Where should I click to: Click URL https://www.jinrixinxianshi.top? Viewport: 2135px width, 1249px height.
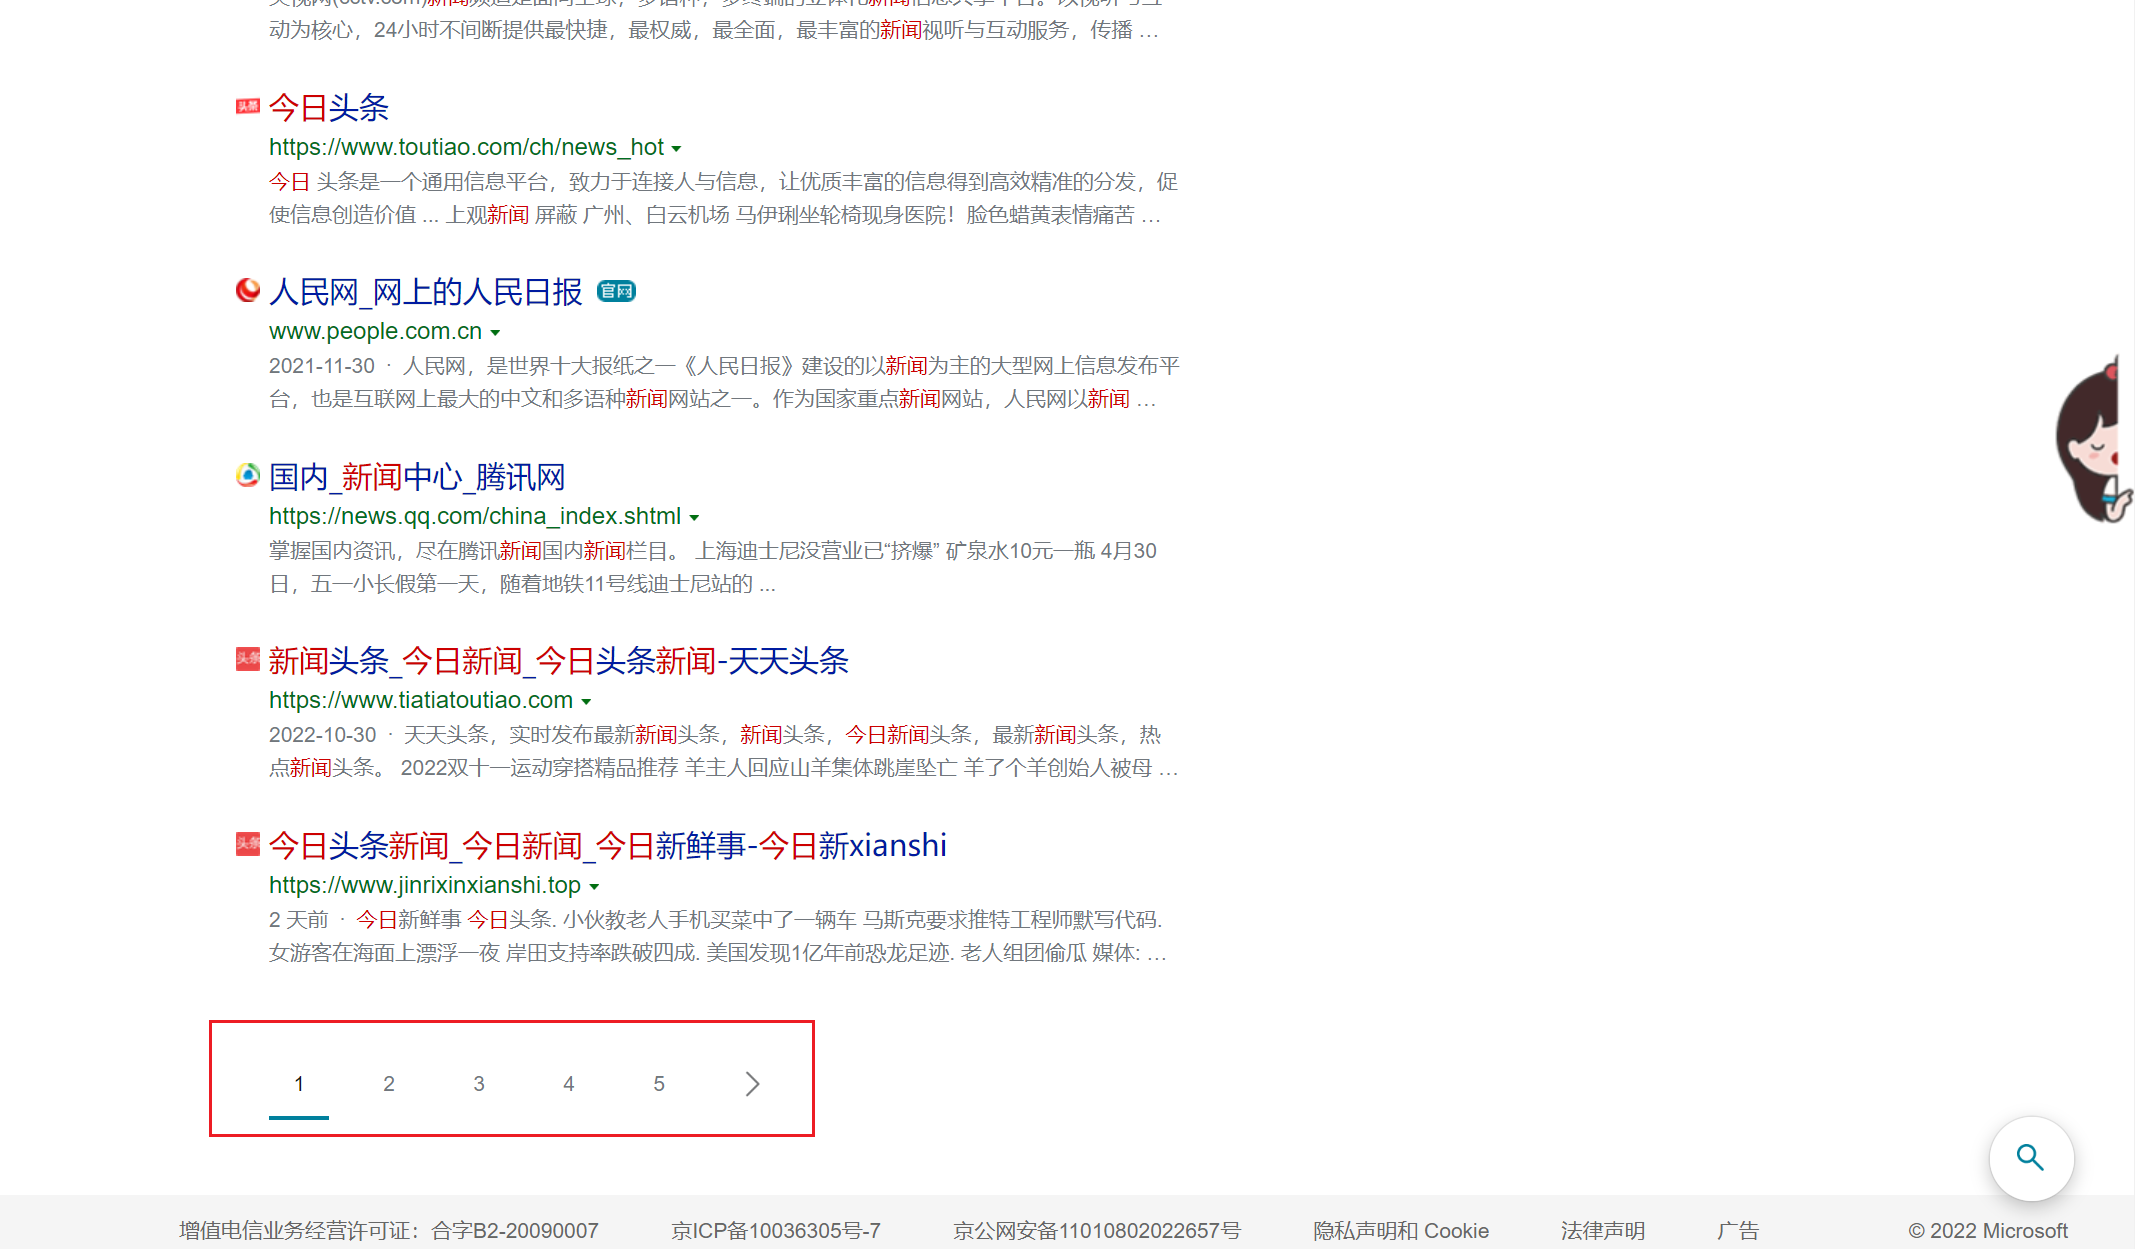[425, 885]
